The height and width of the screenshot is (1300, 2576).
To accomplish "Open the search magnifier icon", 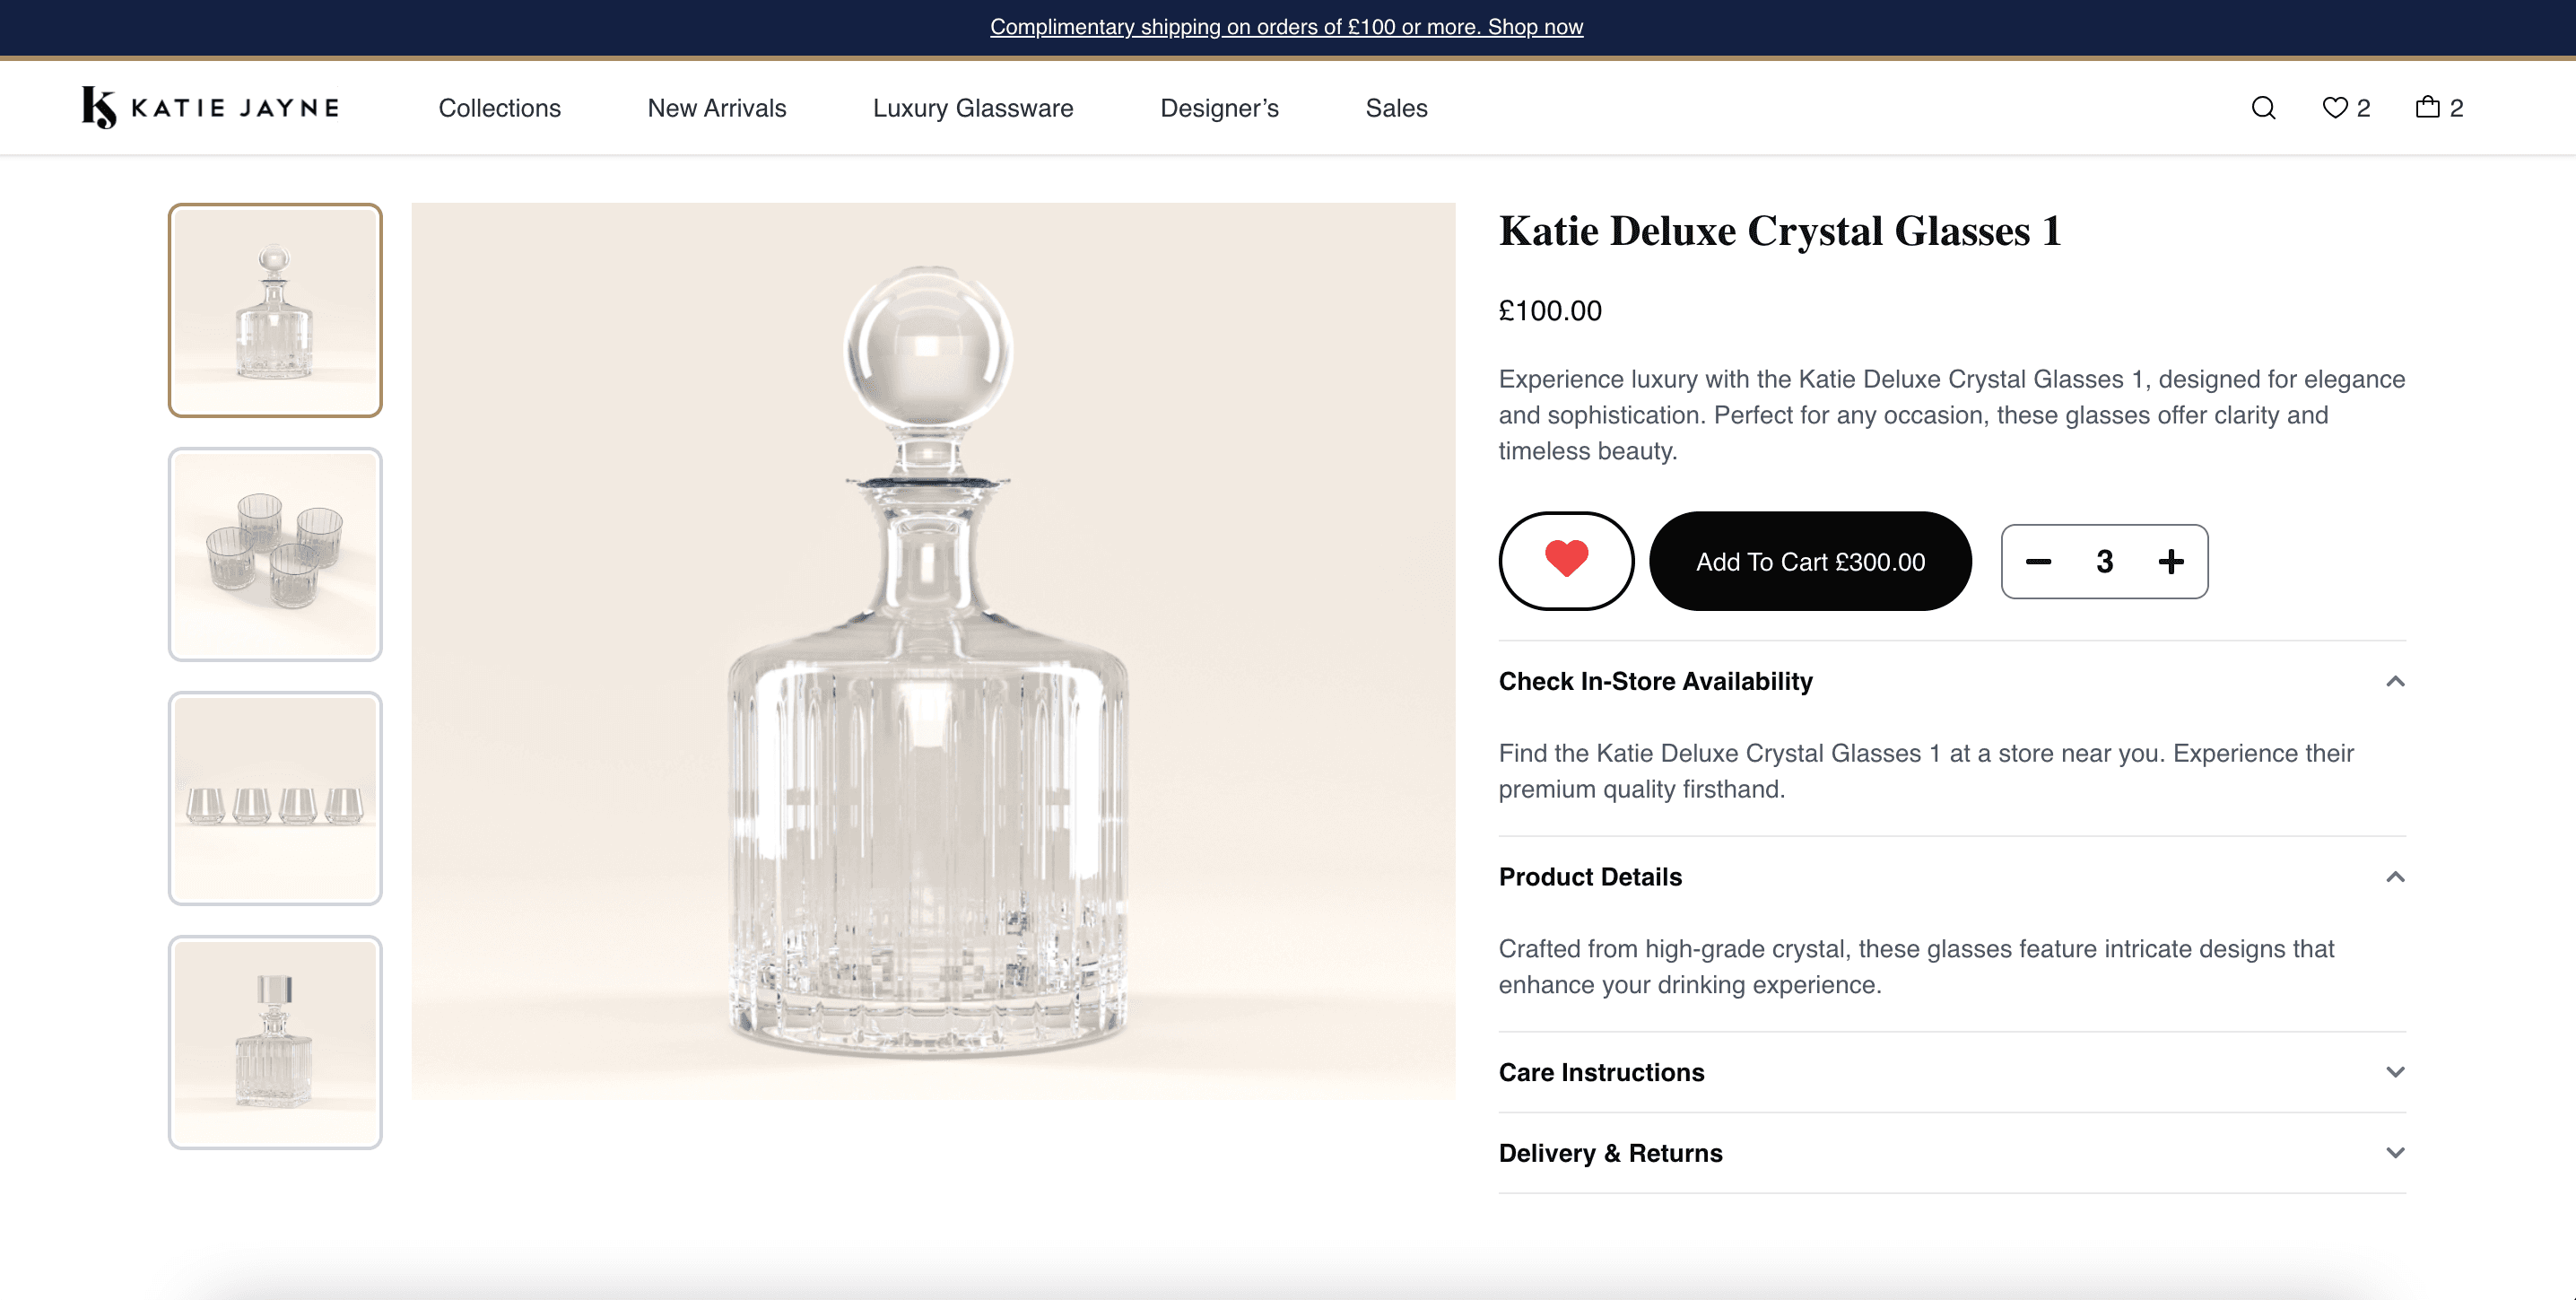I will (2263, 108).
